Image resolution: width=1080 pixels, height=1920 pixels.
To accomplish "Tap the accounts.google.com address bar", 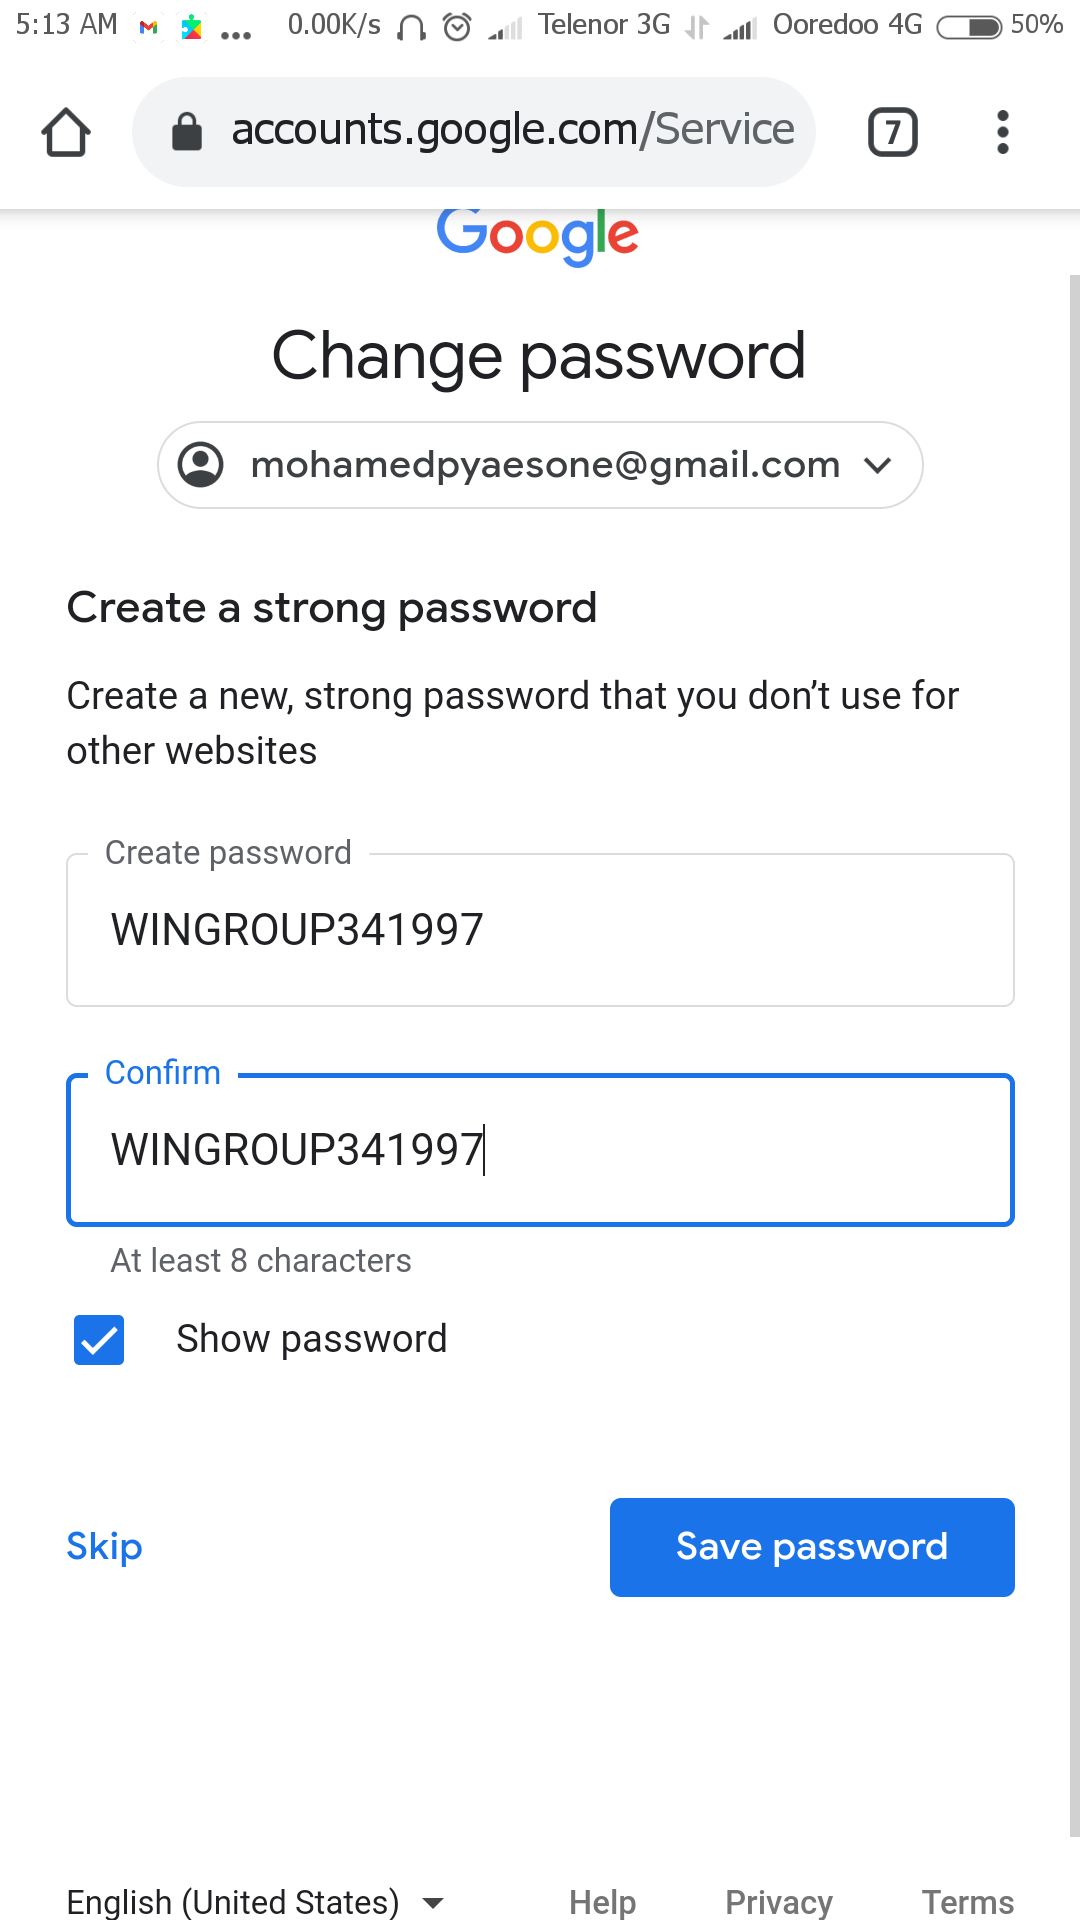I will coord(512,131).
